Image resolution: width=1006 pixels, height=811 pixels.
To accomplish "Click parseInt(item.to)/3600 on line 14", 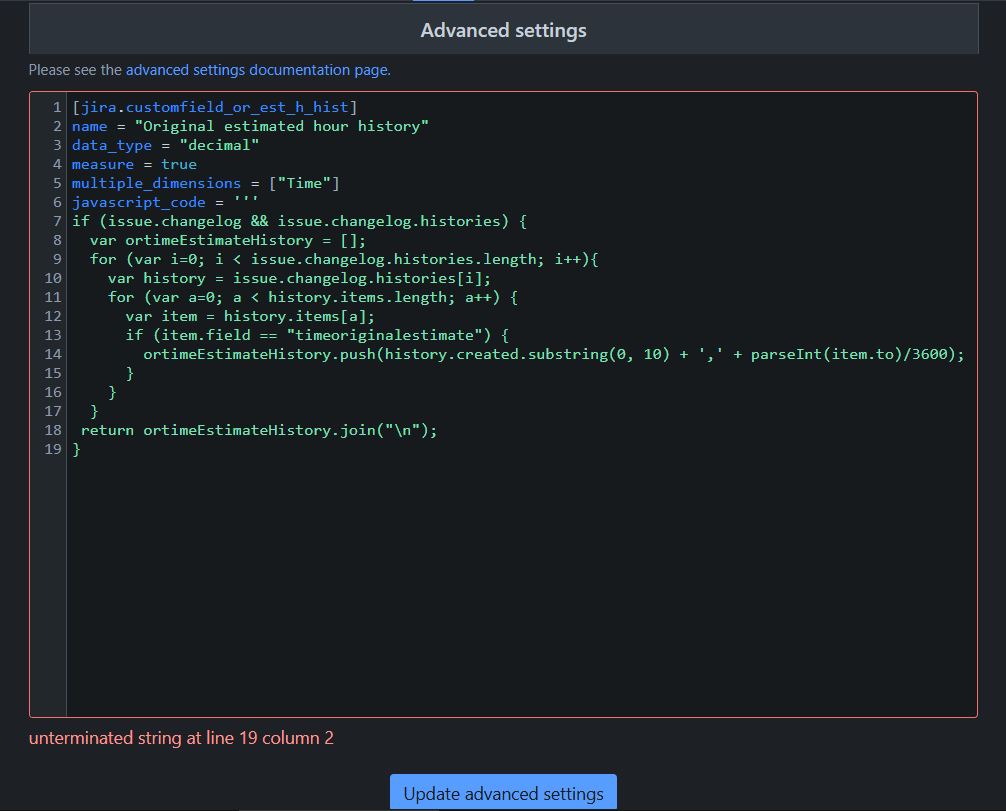I will click(x=849, y=354).
